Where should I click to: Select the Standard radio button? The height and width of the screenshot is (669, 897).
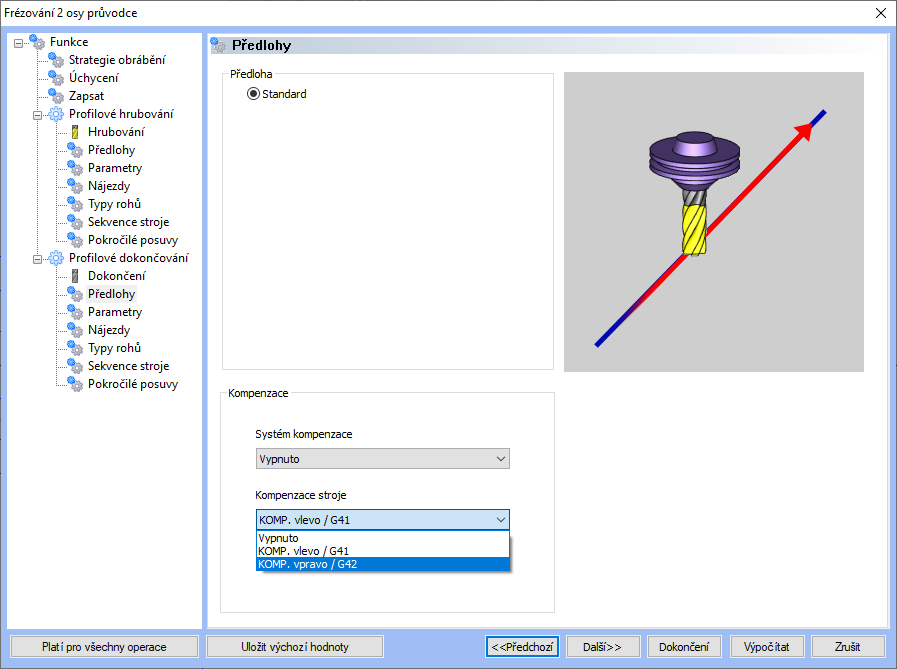pyautogui.click(x=253, y=94)
